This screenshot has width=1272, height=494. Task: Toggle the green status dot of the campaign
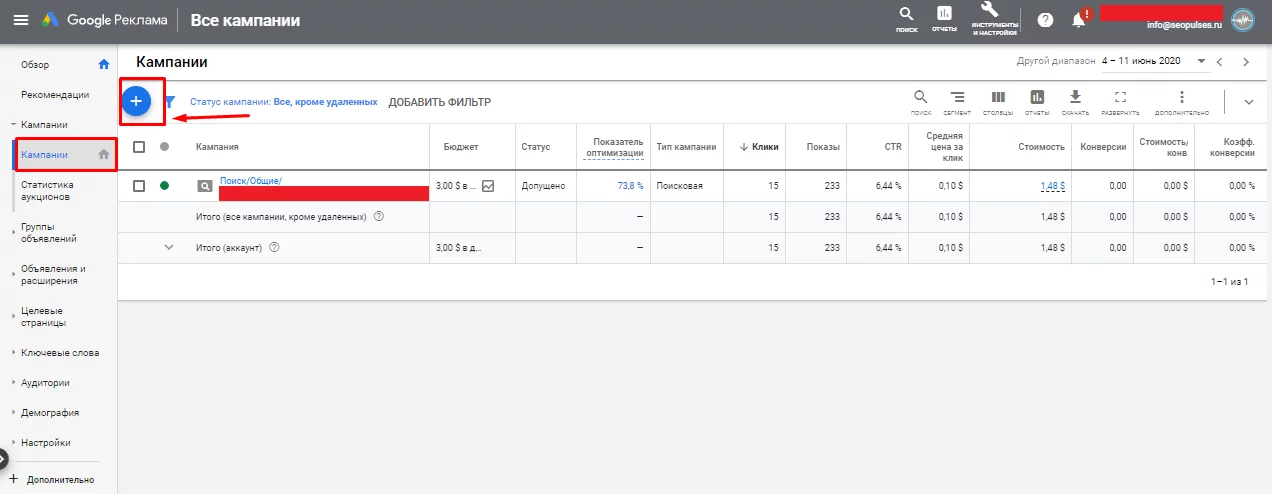164,186
